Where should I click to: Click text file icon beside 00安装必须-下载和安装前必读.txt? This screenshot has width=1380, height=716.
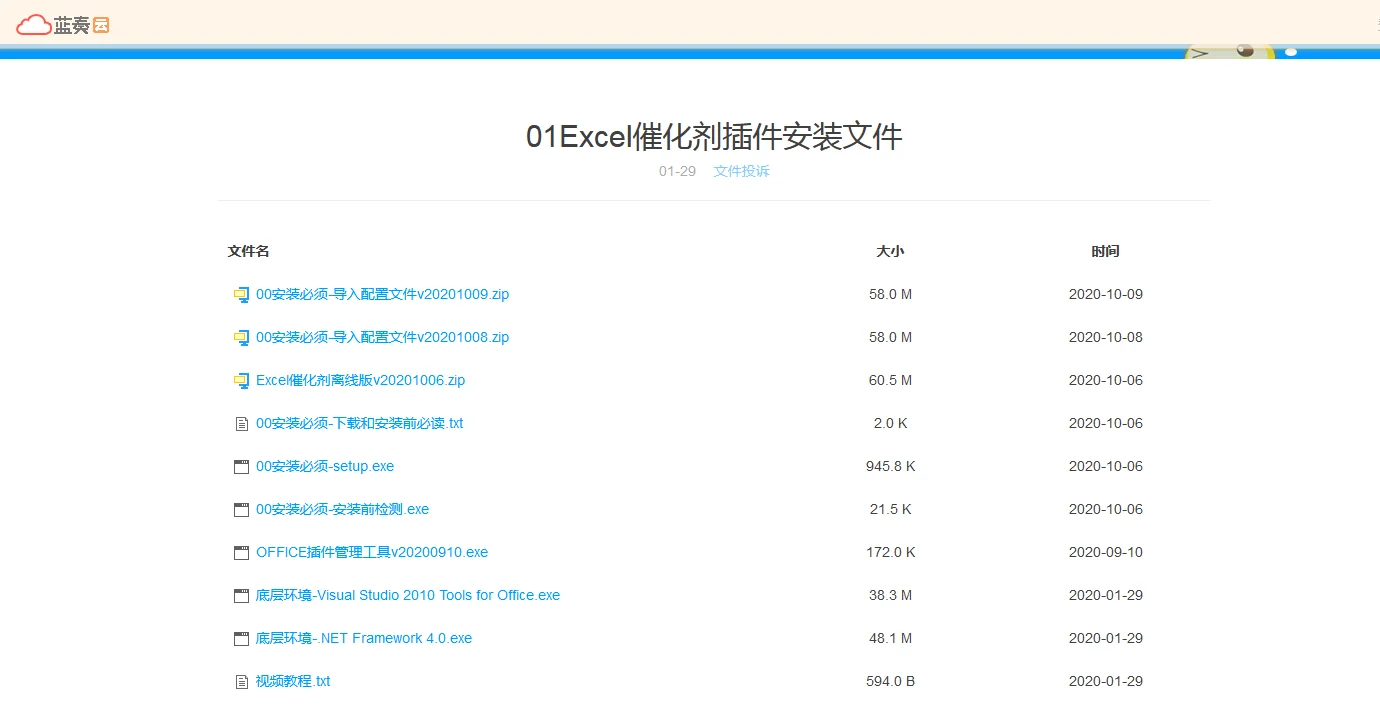click(241, 424)
